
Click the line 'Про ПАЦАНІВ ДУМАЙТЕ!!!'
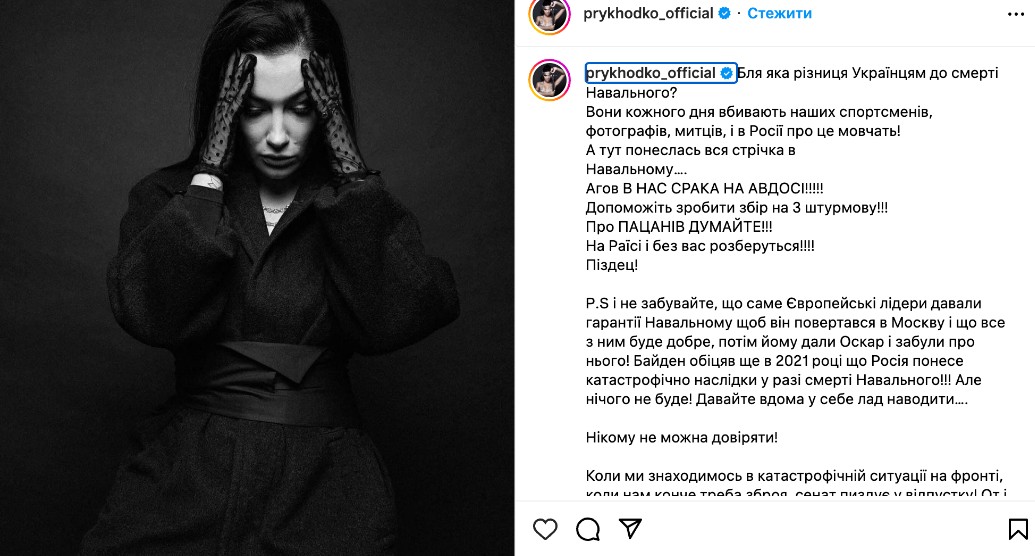(679, 226)
